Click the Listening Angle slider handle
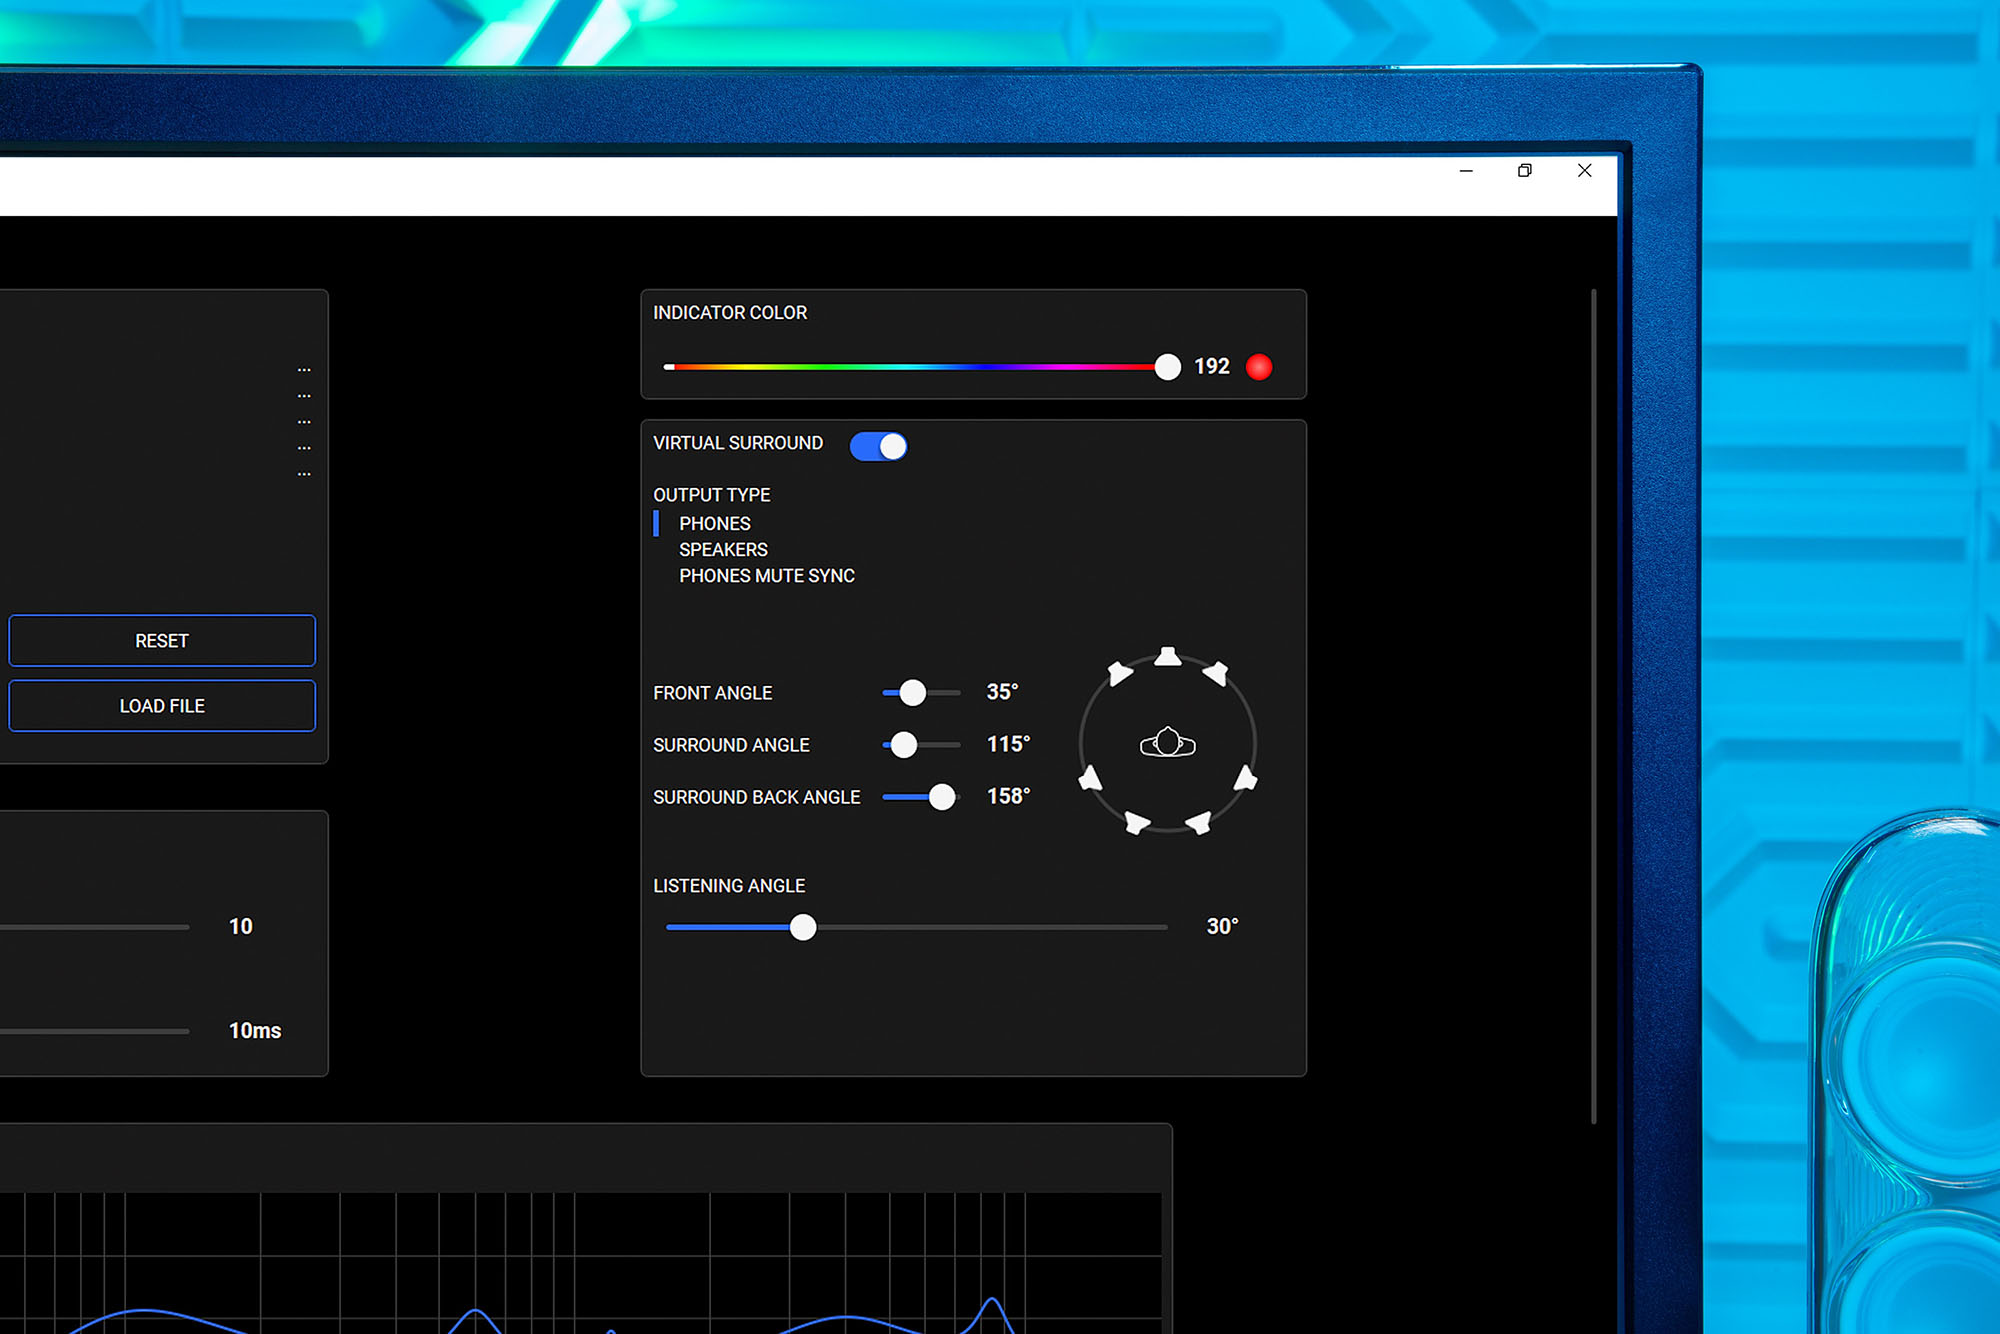Screen dimensions: 2000x1334 click(x=803, y=927)
